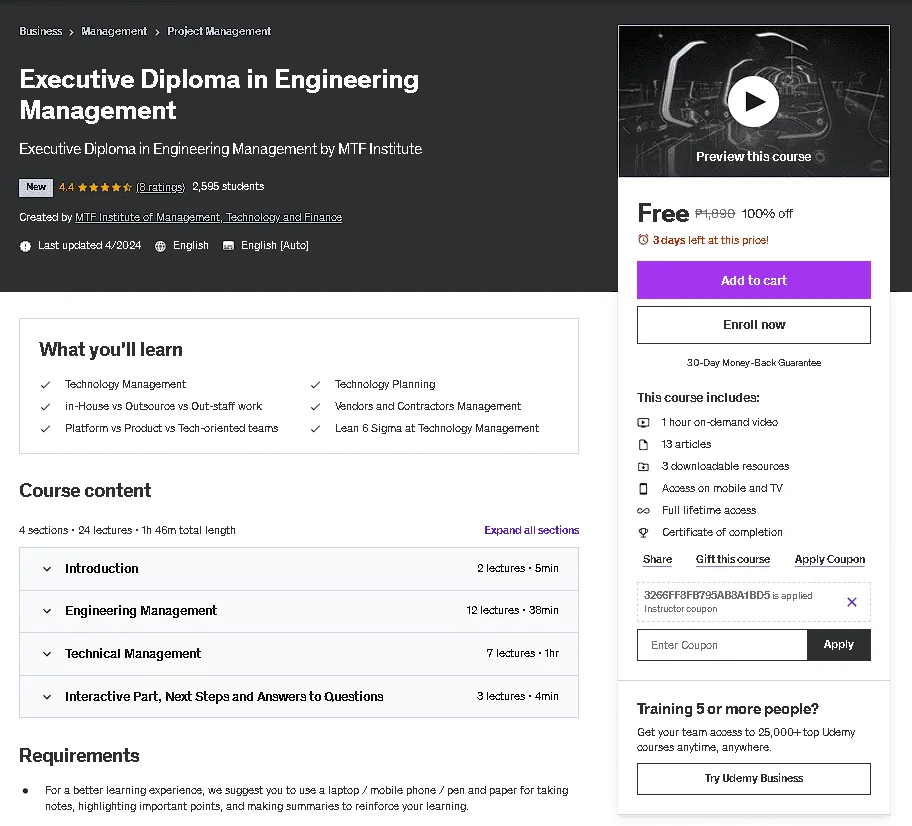Click the last updated badge icon
The height and width of the screenshot is (826, 912).
[x=25, y=246]
